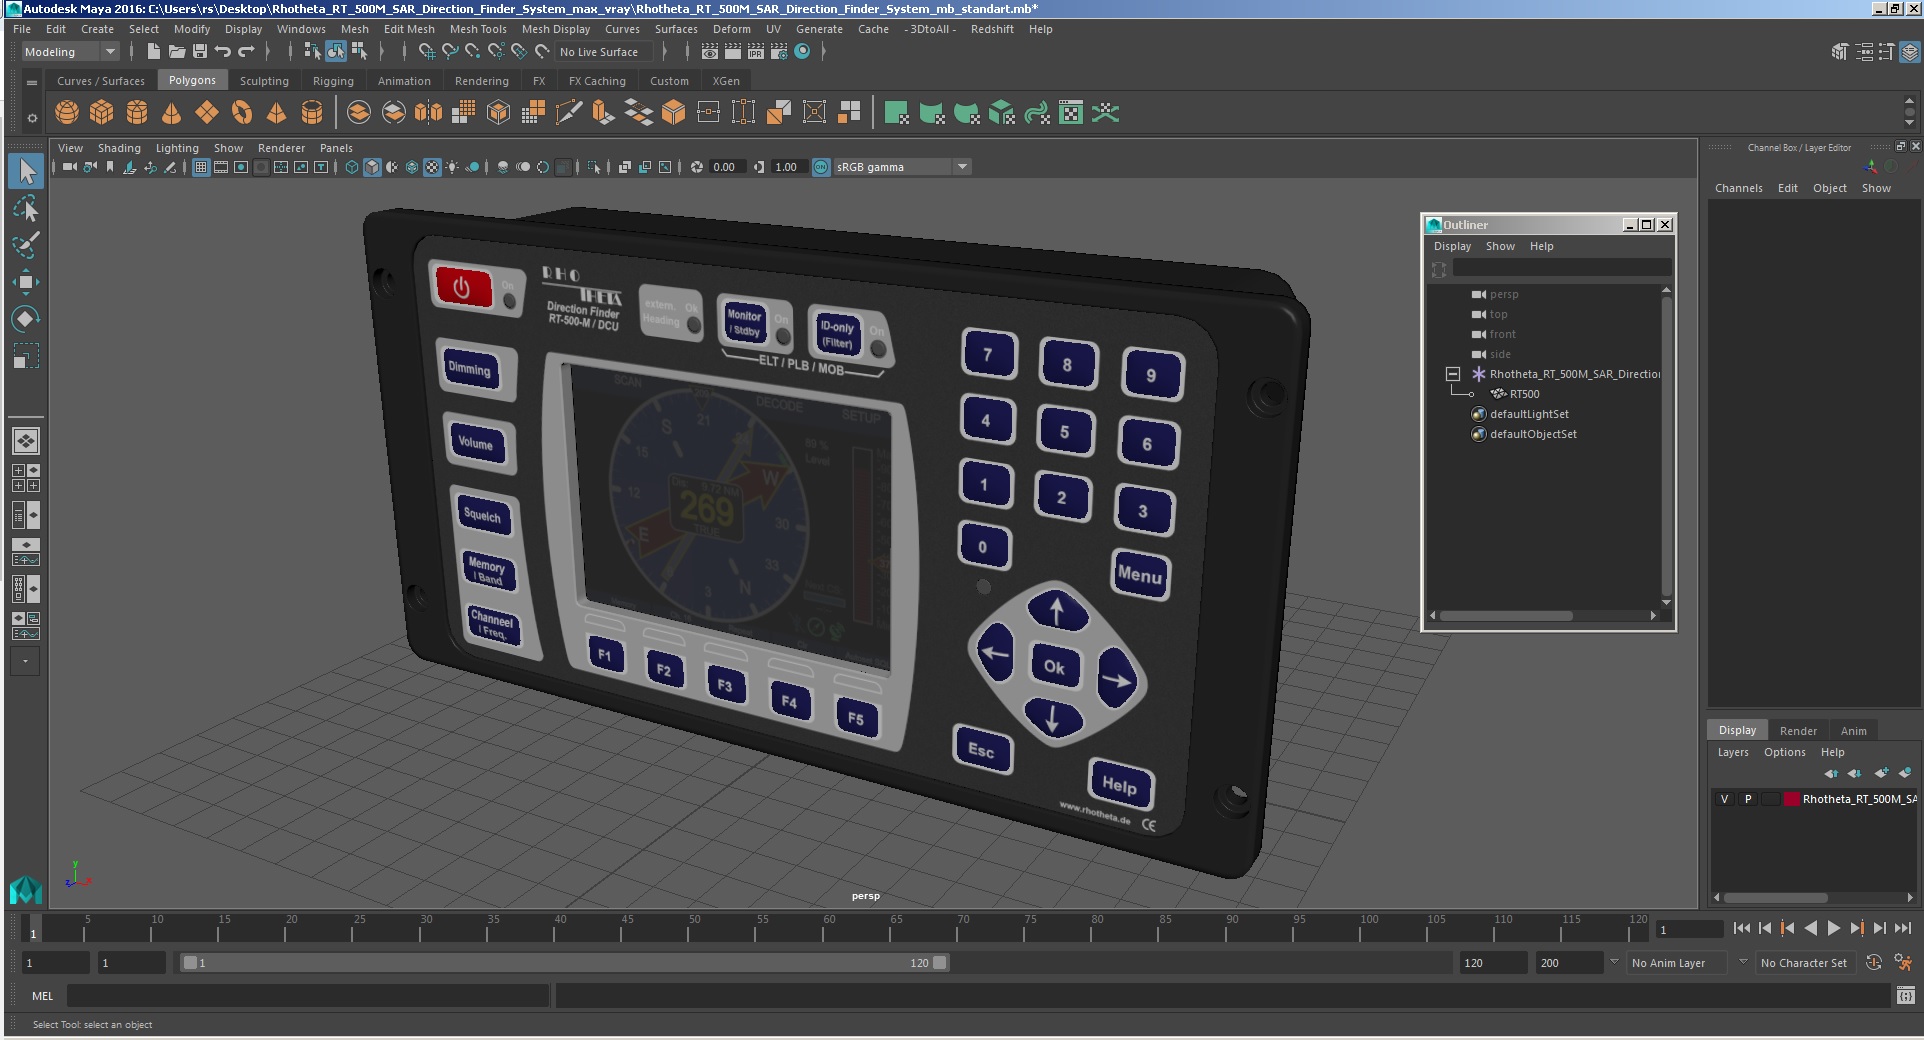
Task: Activate the Lasso select tool
Action: pos(26,208)
